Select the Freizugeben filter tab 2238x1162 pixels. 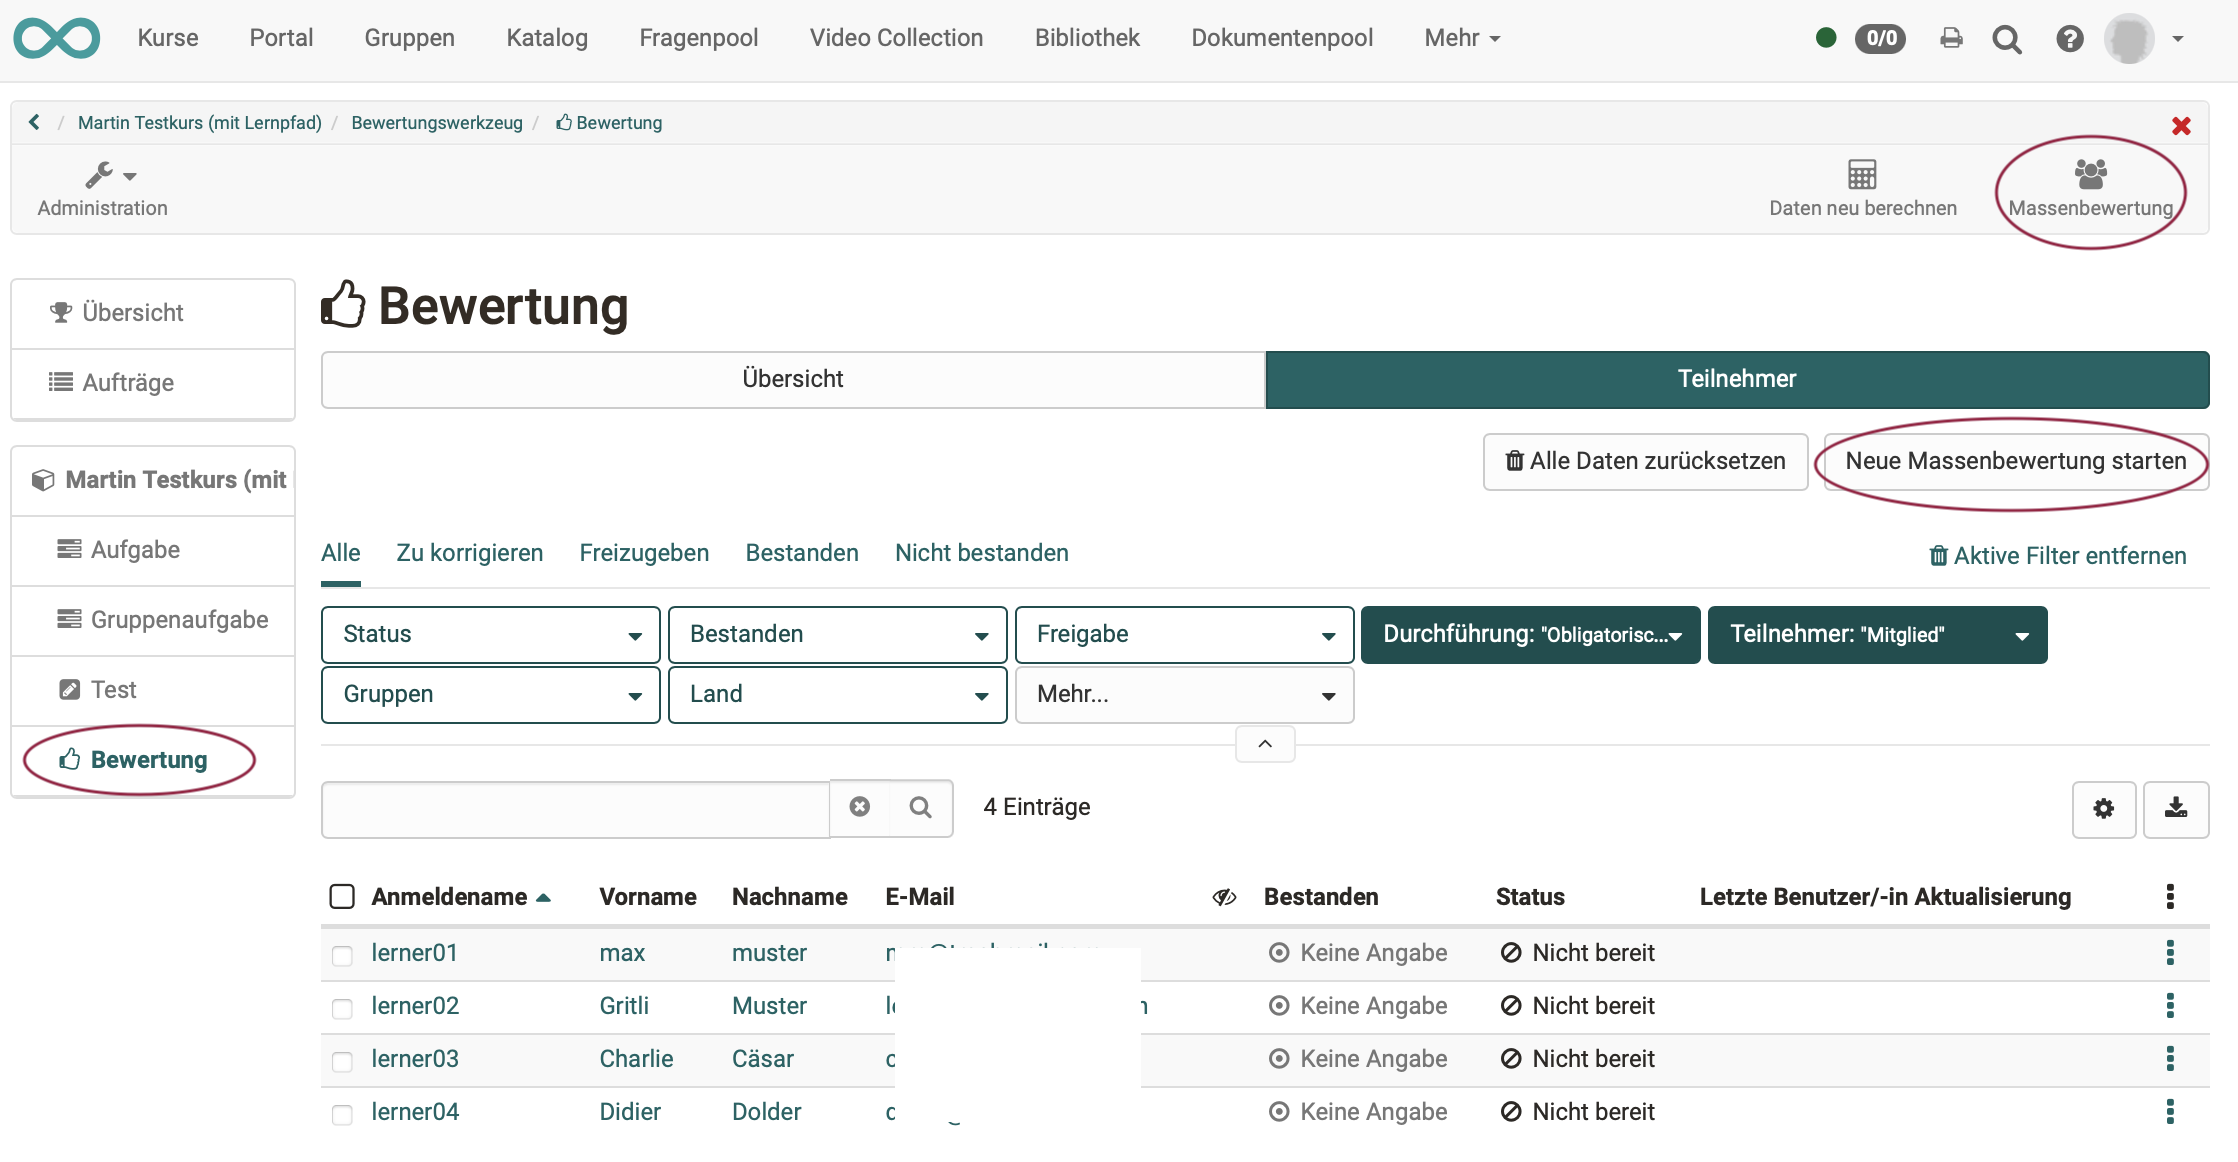pos(644,553)
